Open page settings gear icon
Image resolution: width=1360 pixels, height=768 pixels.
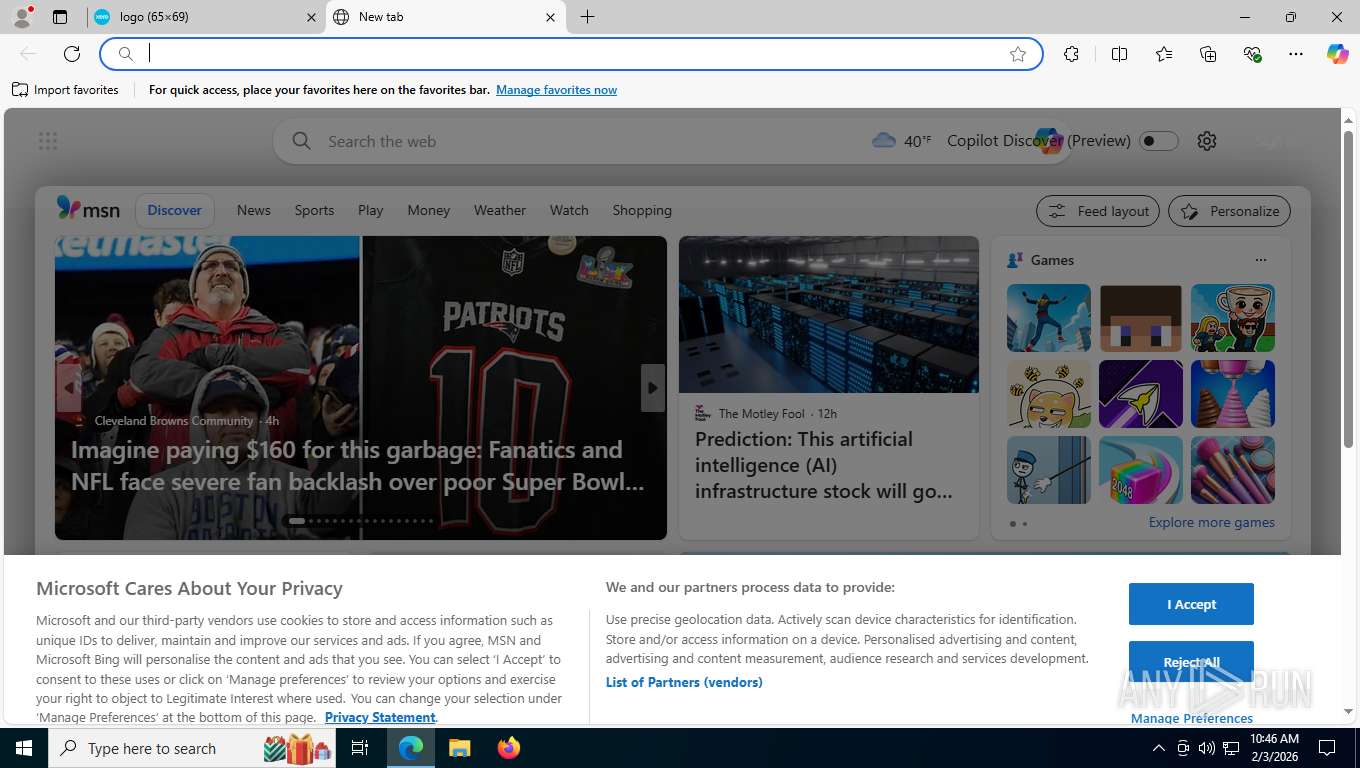point(1207,141)
